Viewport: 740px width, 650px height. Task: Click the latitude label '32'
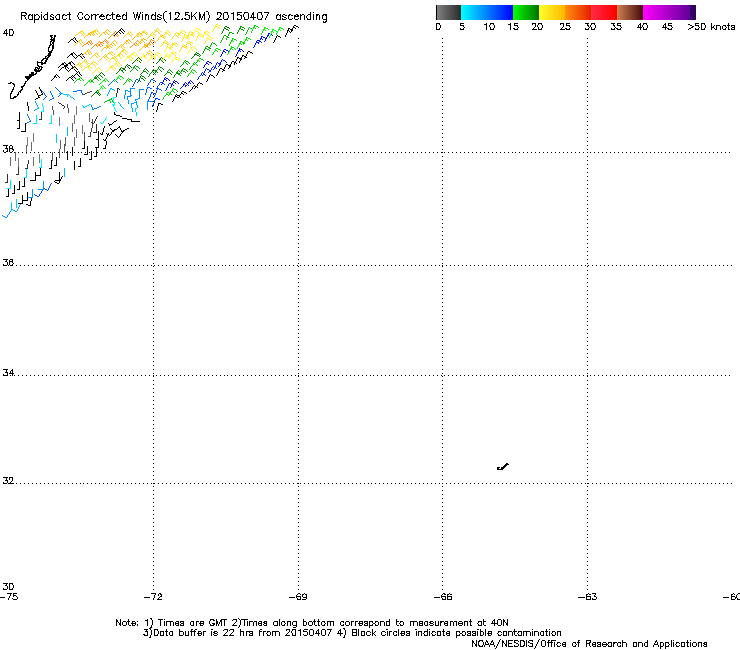tap(8, 481)
